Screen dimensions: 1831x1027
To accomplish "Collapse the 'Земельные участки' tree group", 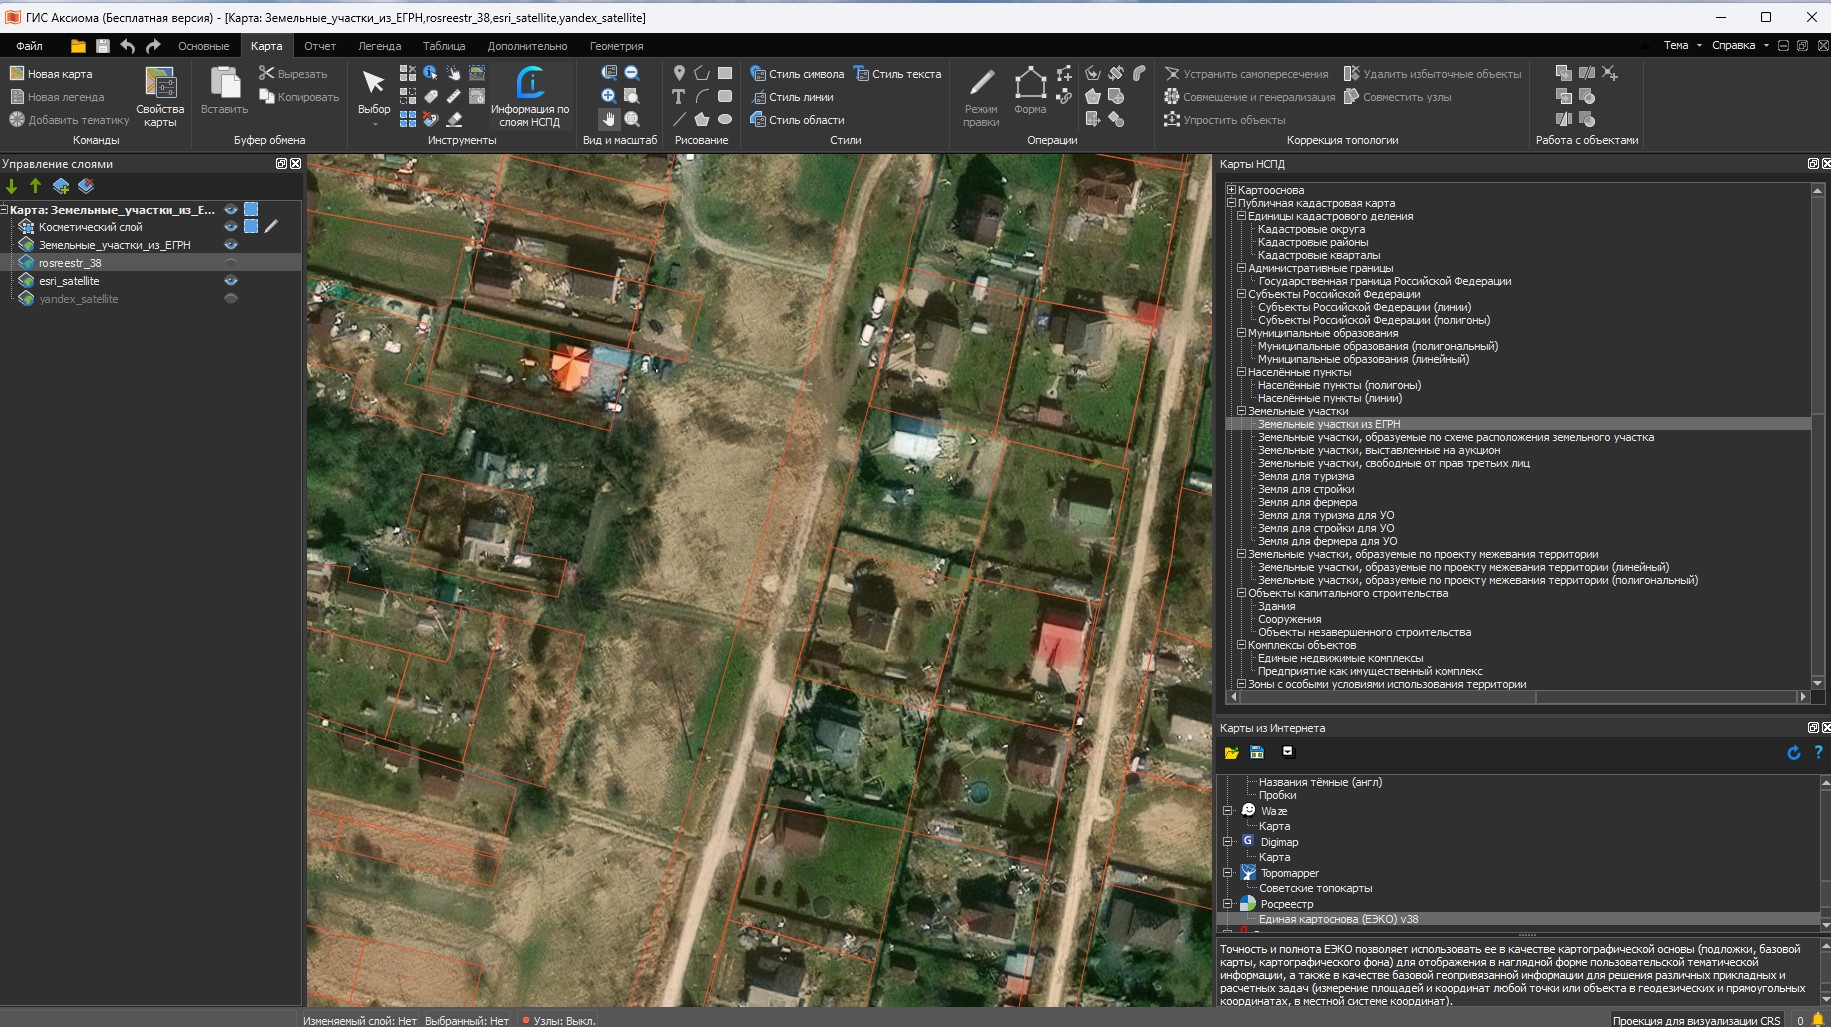I will click(x=1241, y=411).
